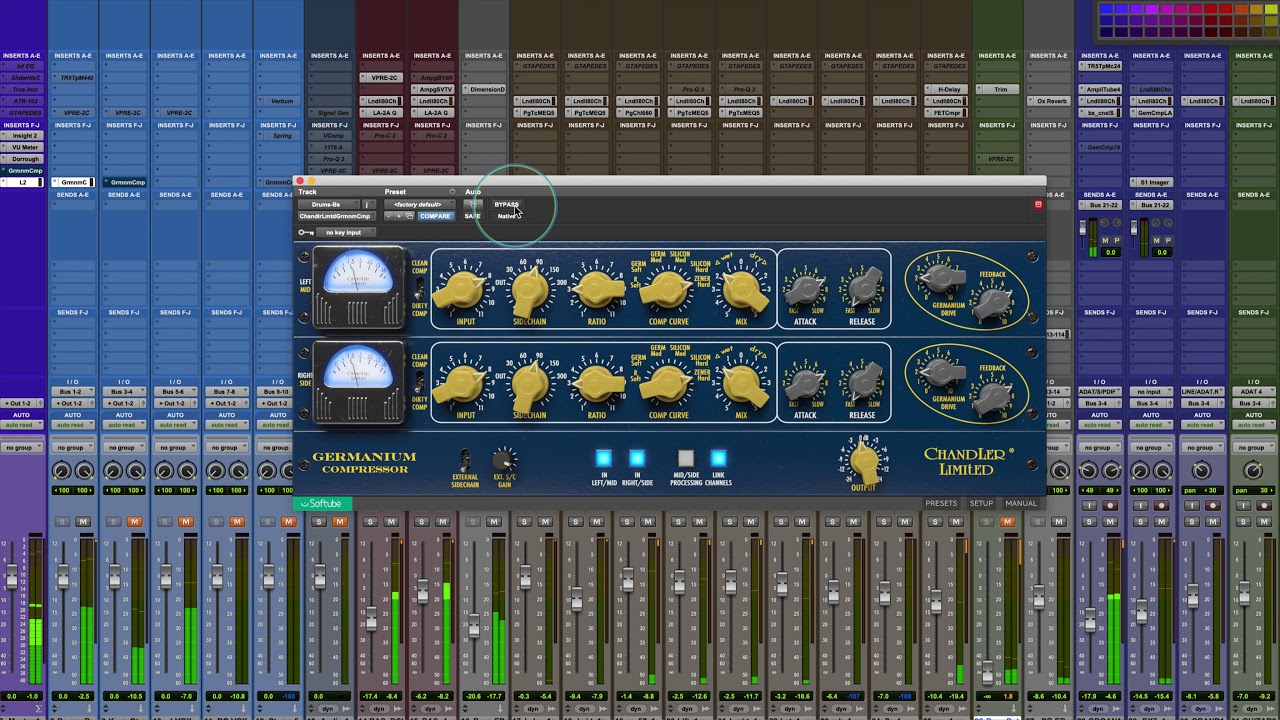The image size is (1280, 720).
Task: Open the Insight 2 insert in the mixer
Action: point(22,136)
